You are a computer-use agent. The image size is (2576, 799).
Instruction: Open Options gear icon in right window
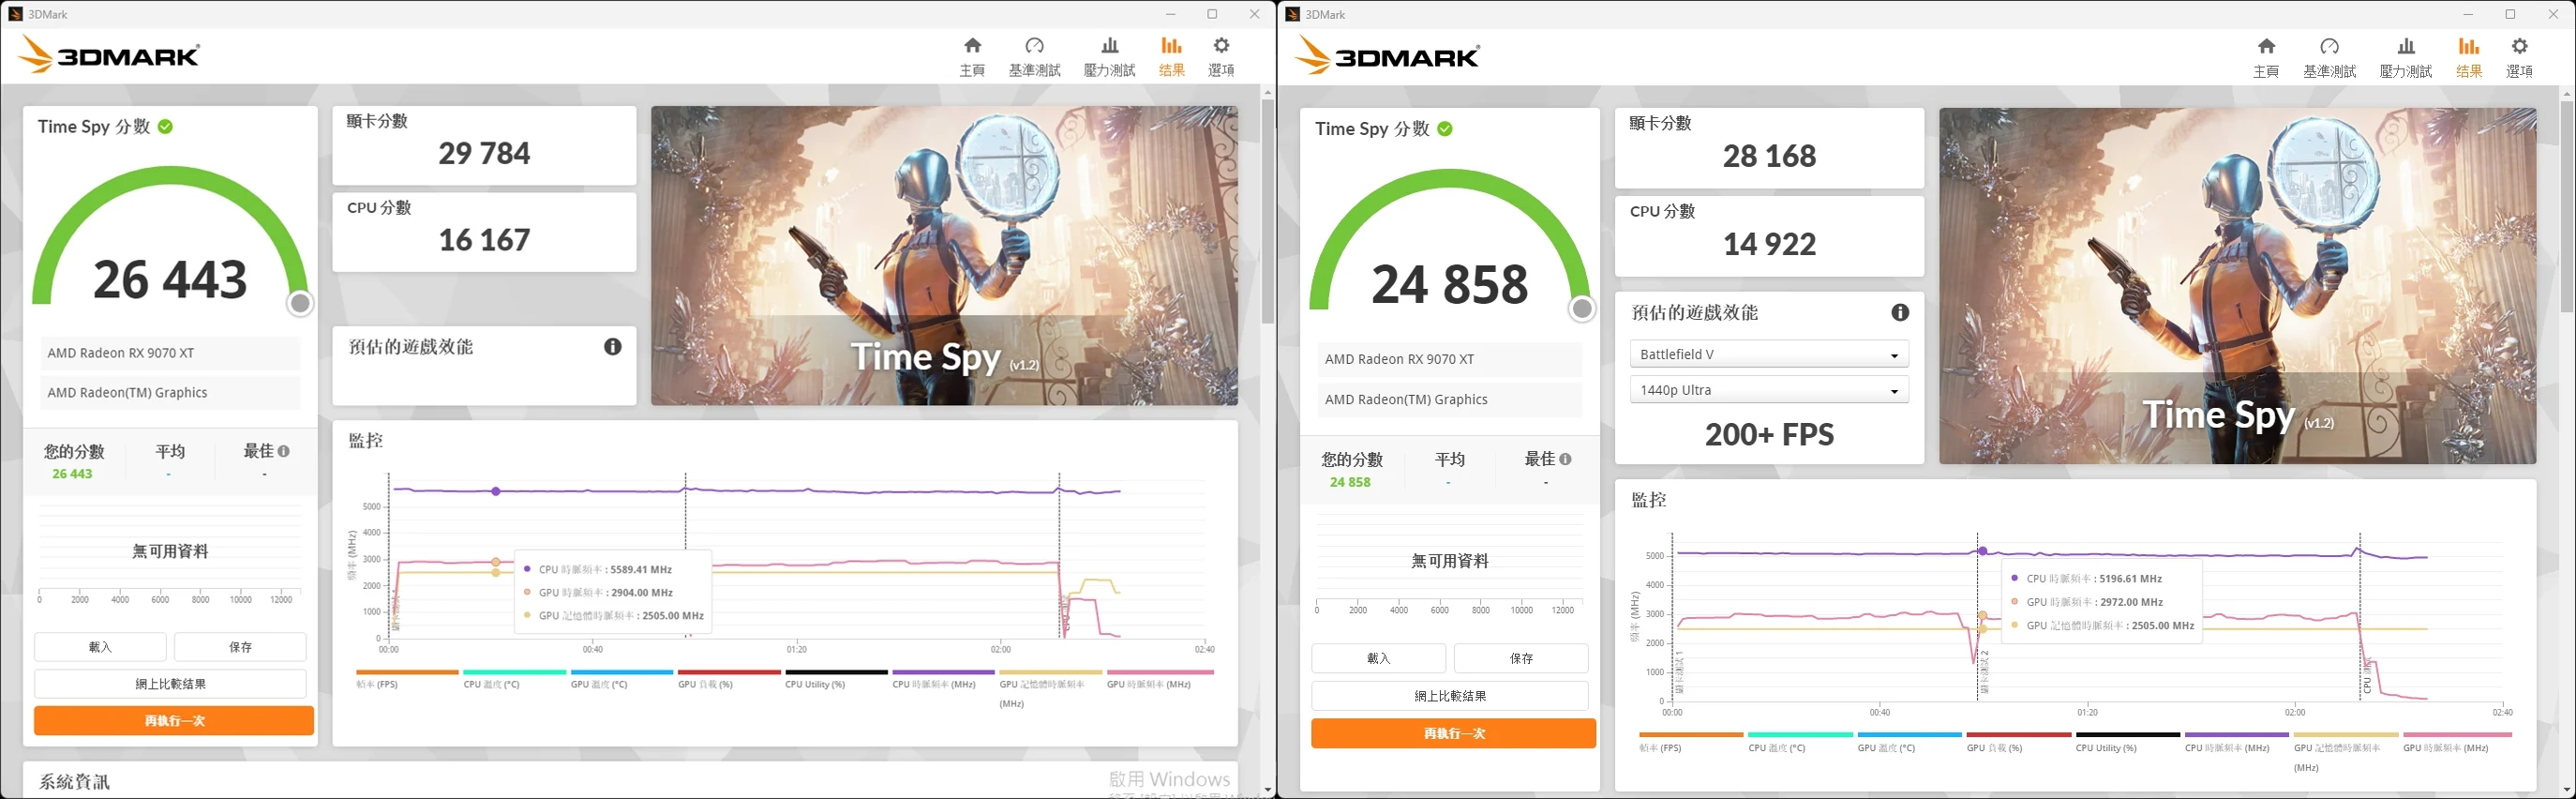pos(2519,57)
